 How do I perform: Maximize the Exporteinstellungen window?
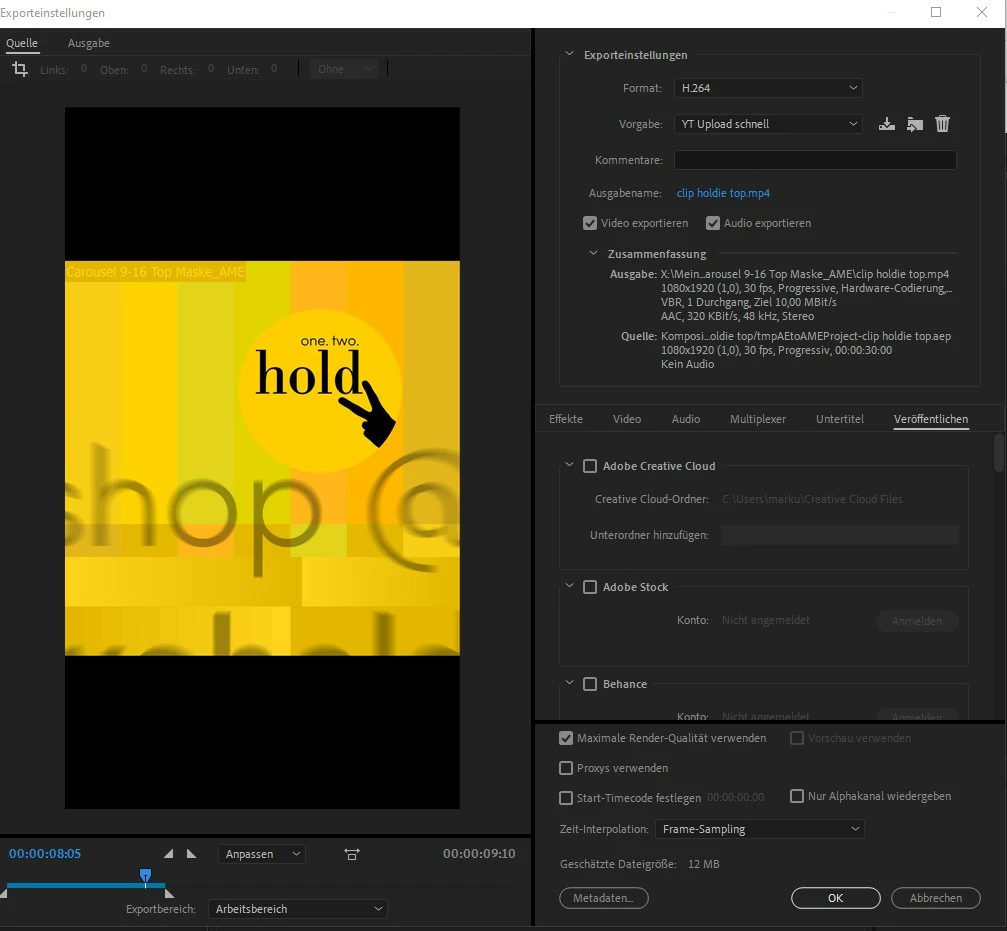(936, 12)
